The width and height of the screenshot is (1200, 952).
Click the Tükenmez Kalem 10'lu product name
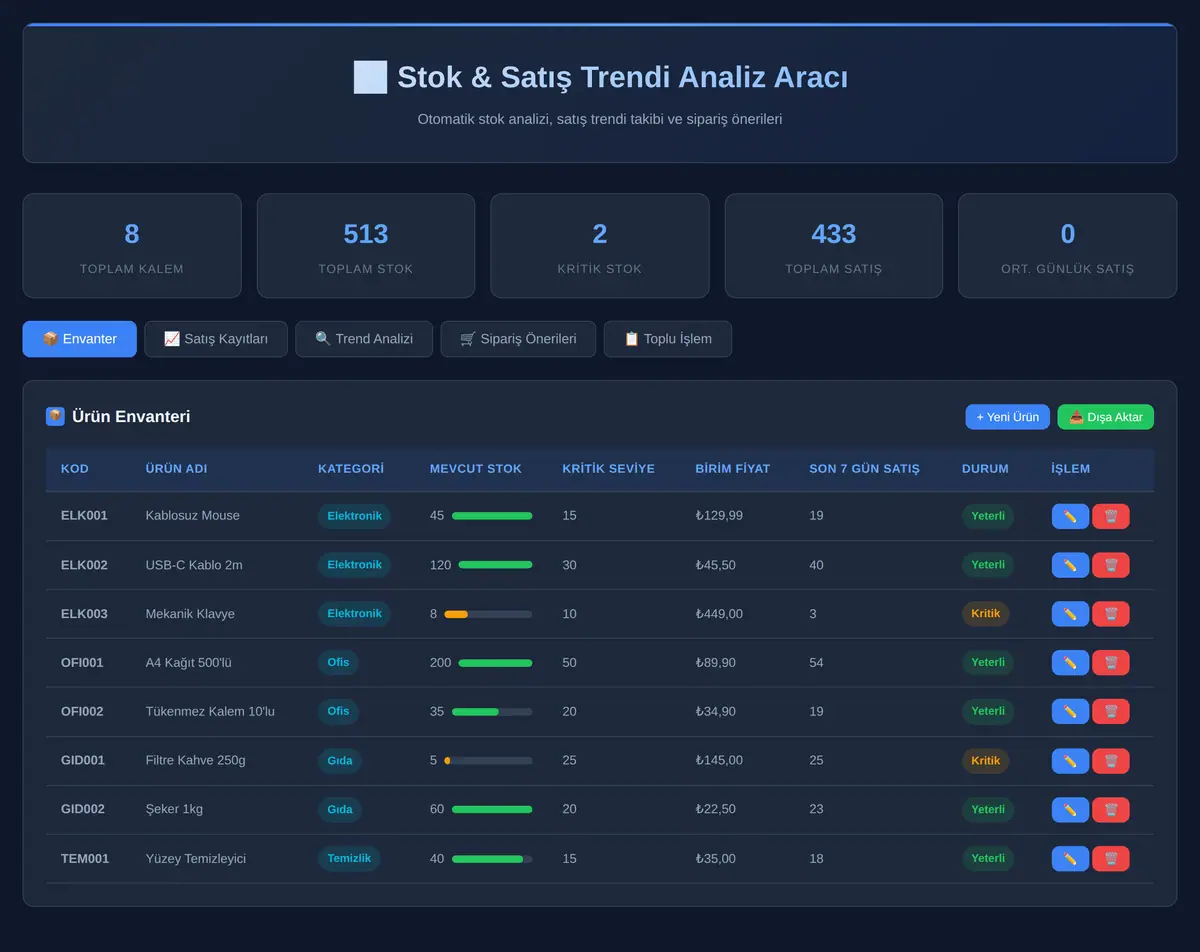click(210, 711)
